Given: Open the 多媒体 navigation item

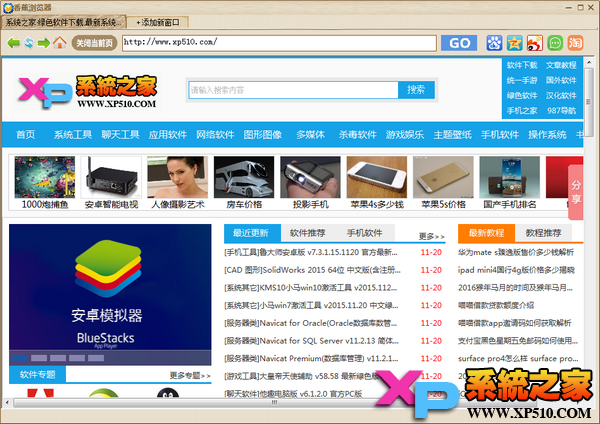Looking at the screenshot, I should (x=310, y=135).
